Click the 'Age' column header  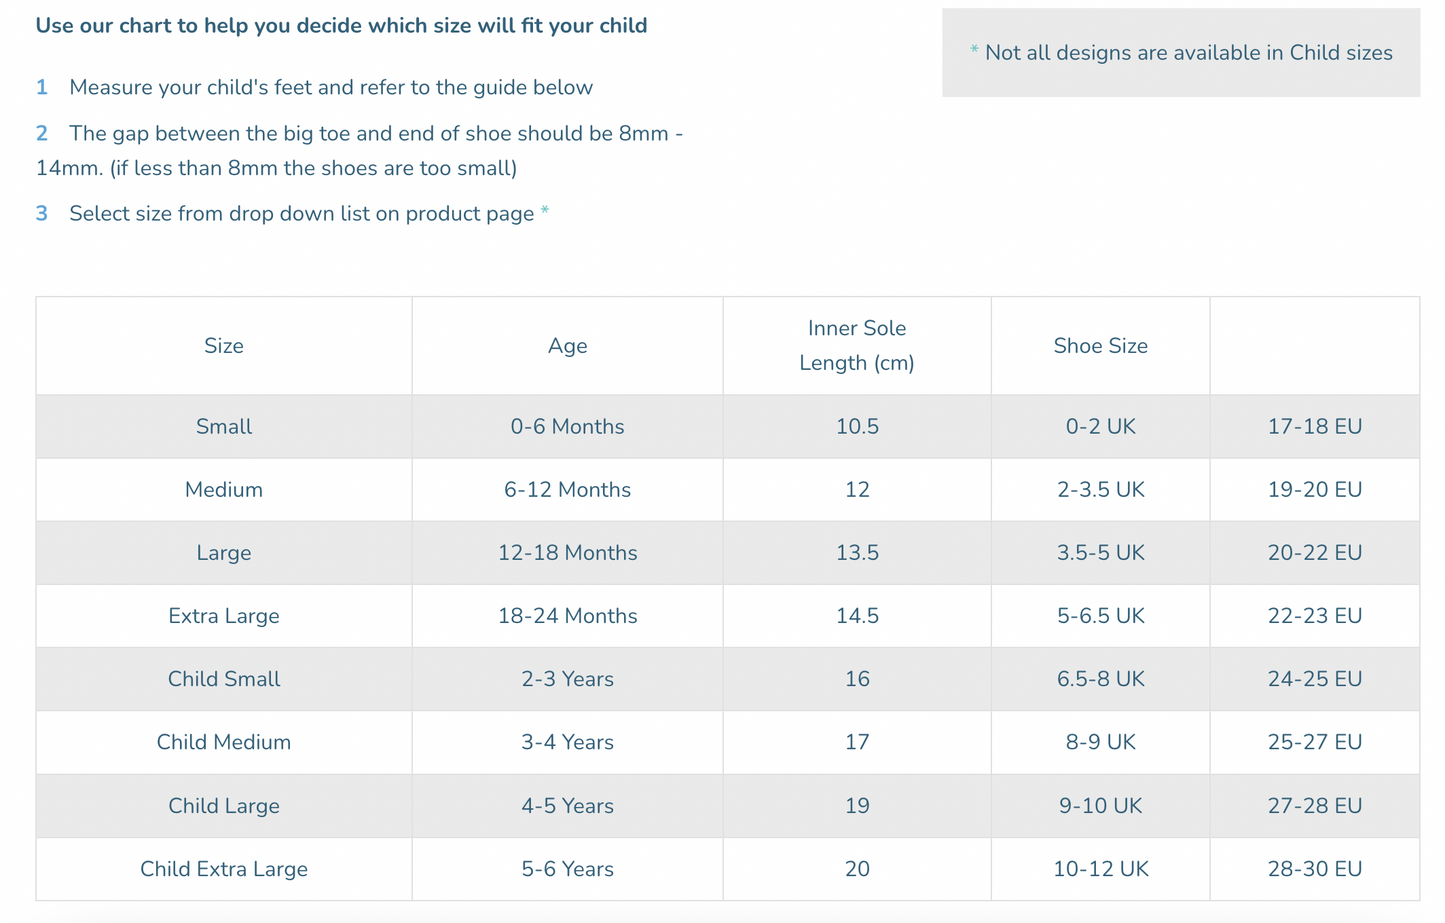click(x=567, y=346)
